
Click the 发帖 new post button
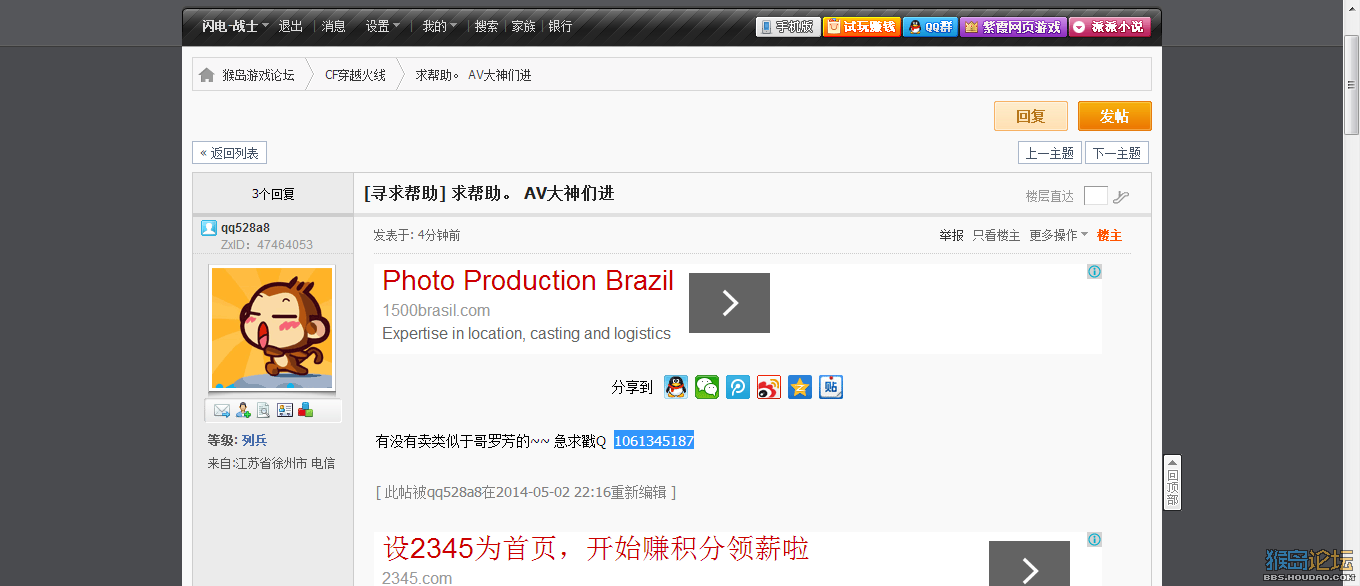click(x=1115, y=116)
